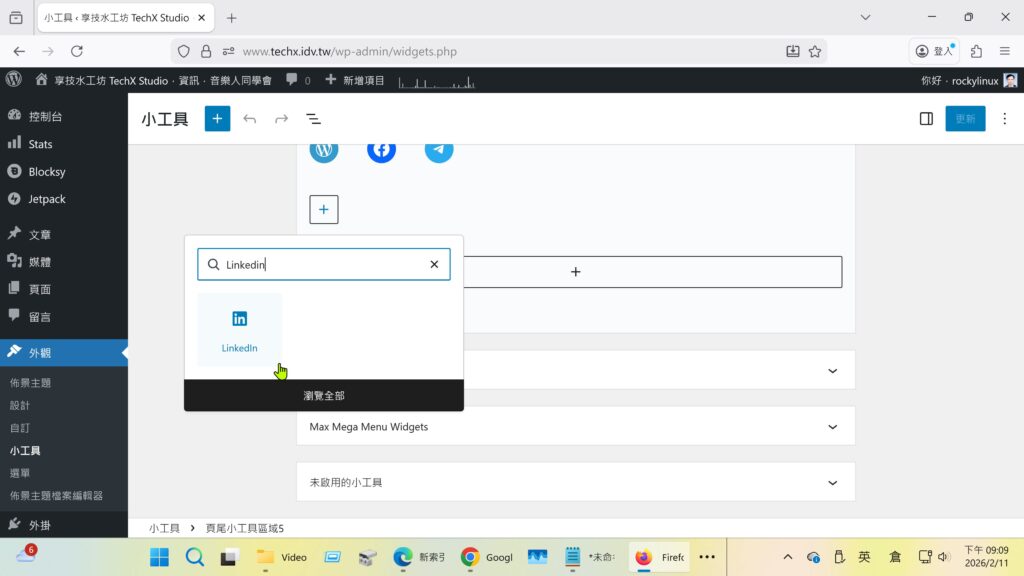Click the Facebook social icon
1024x576 pixels.
pyautogui.click(x=381, y=150)
